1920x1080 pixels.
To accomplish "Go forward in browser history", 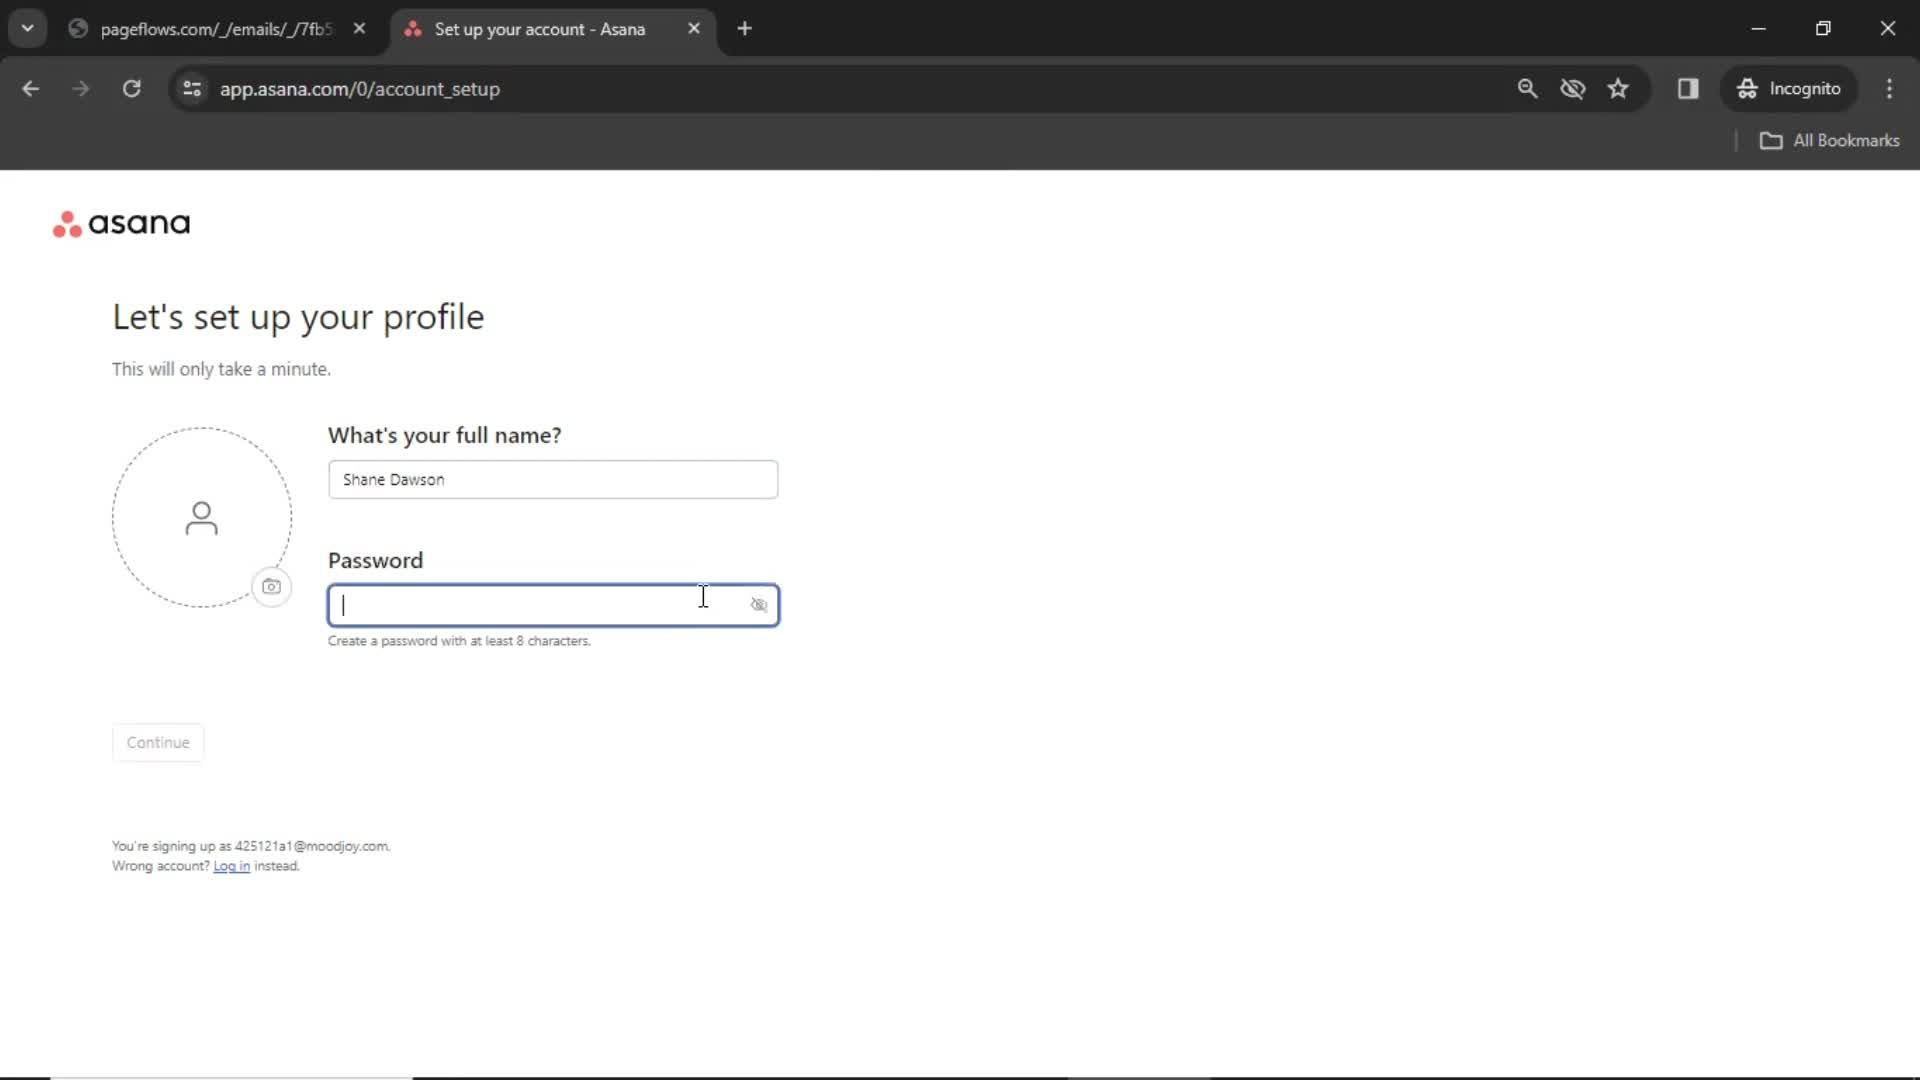I will tap(81, 89).
